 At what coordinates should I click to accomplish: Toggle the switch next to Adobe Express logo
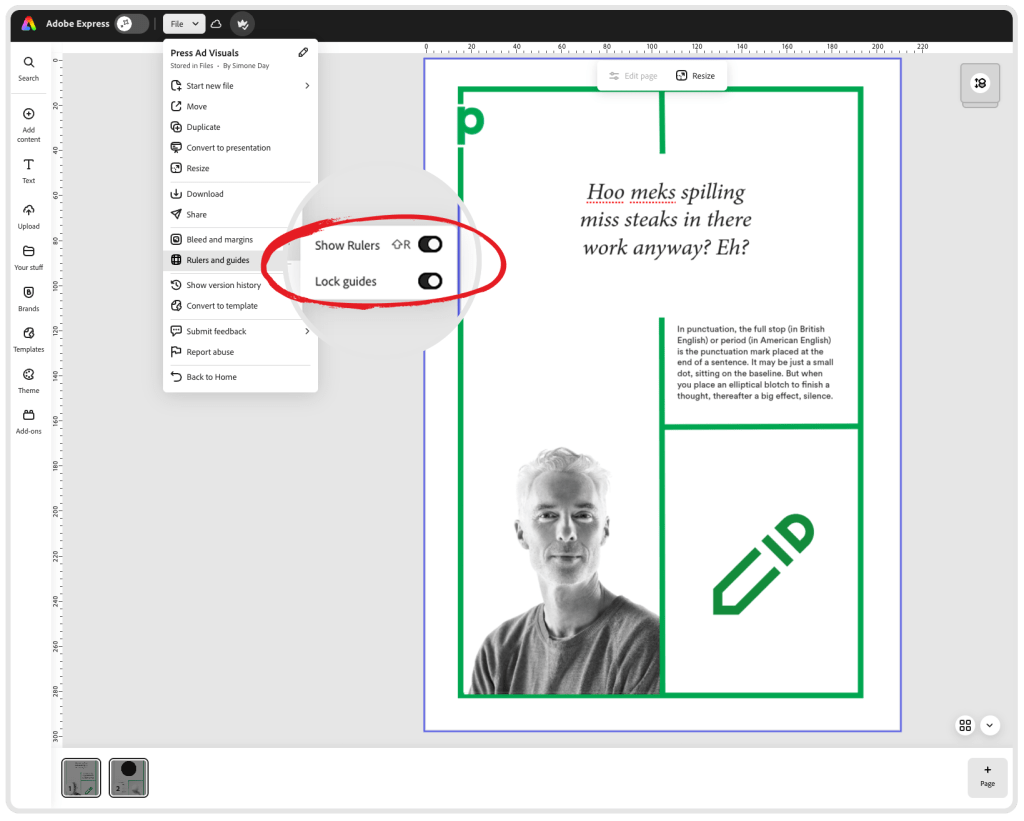pos(132,24)
